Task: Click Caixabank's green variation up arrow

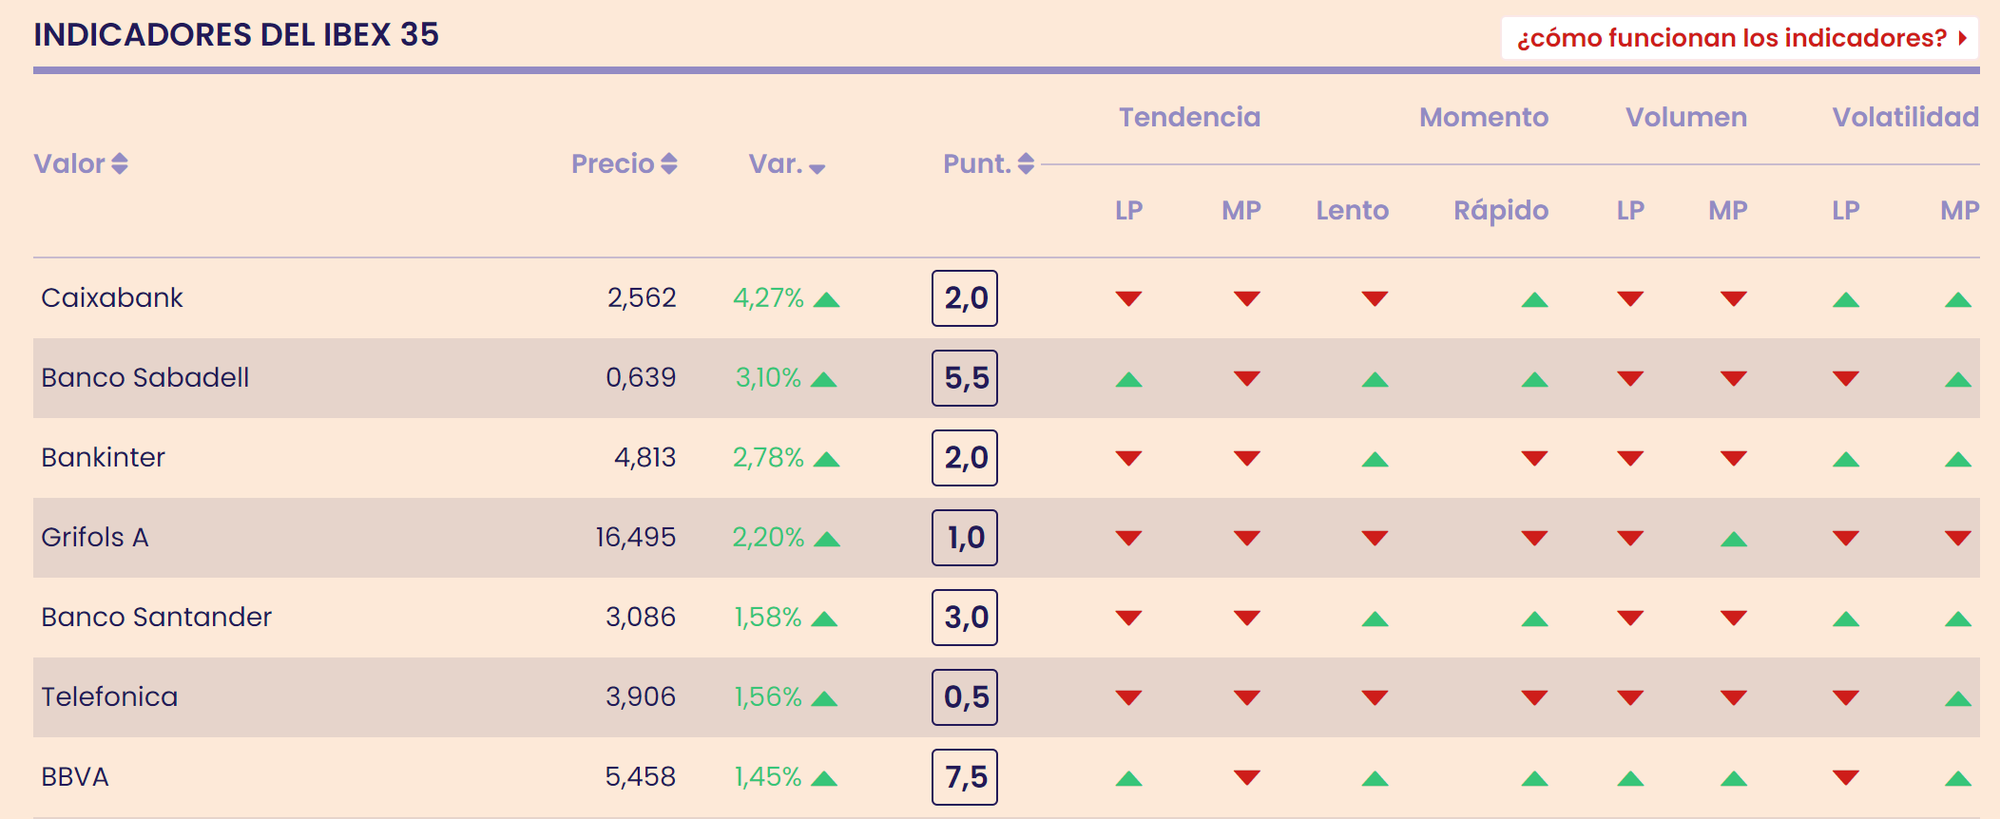Action: pyautogui.click(x=826, y=300)
